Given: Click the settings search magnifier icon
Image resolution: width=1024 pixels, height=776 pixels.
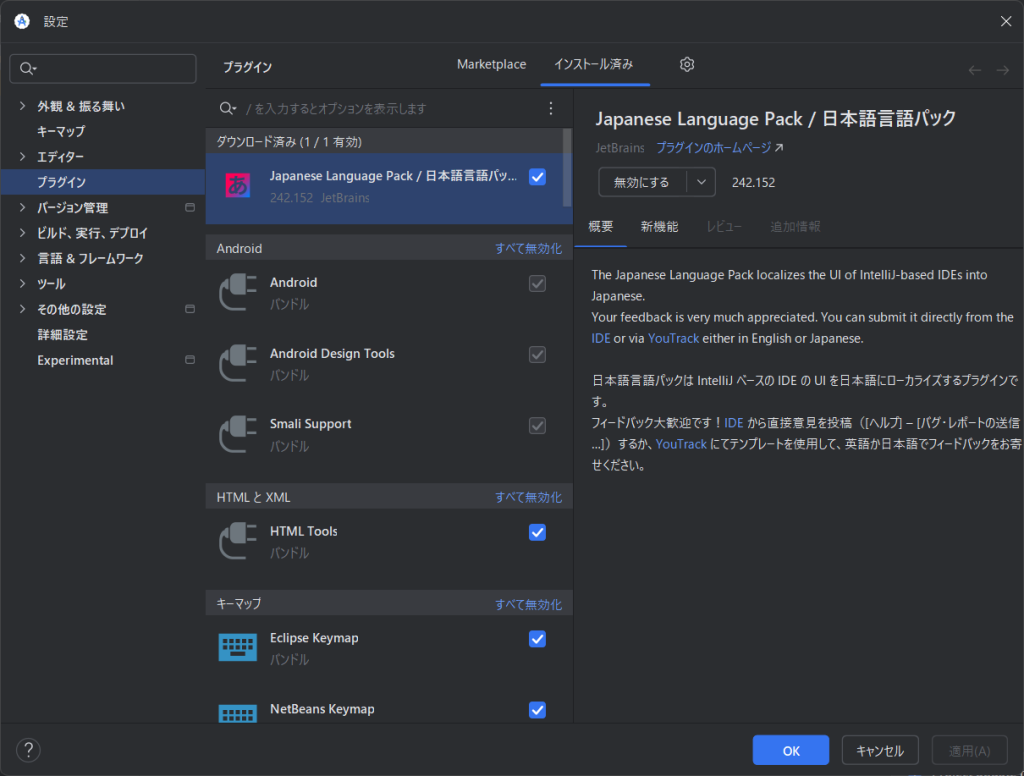Looking at the screenshot, I should (27, 69).
